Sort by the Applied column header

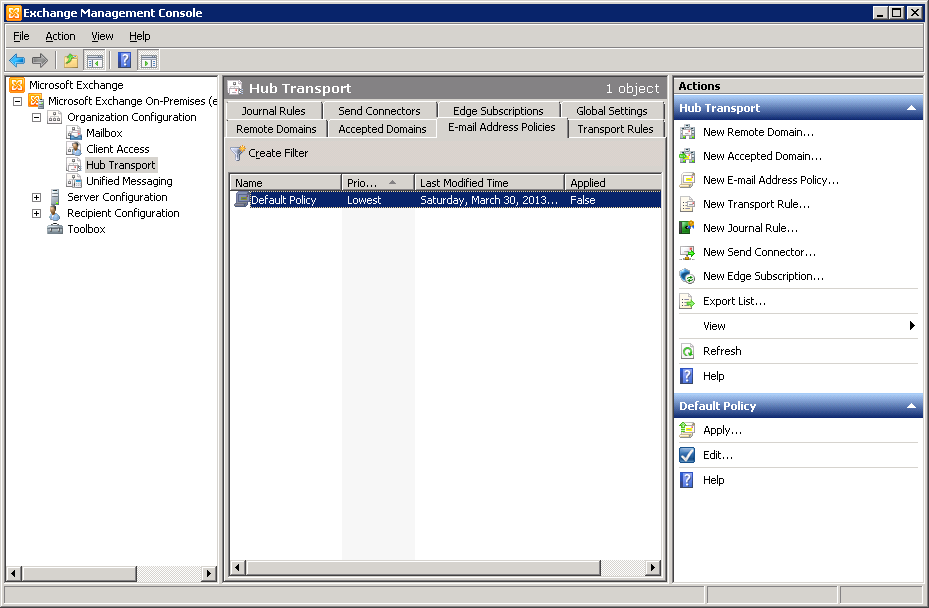(x=613, y=183)
